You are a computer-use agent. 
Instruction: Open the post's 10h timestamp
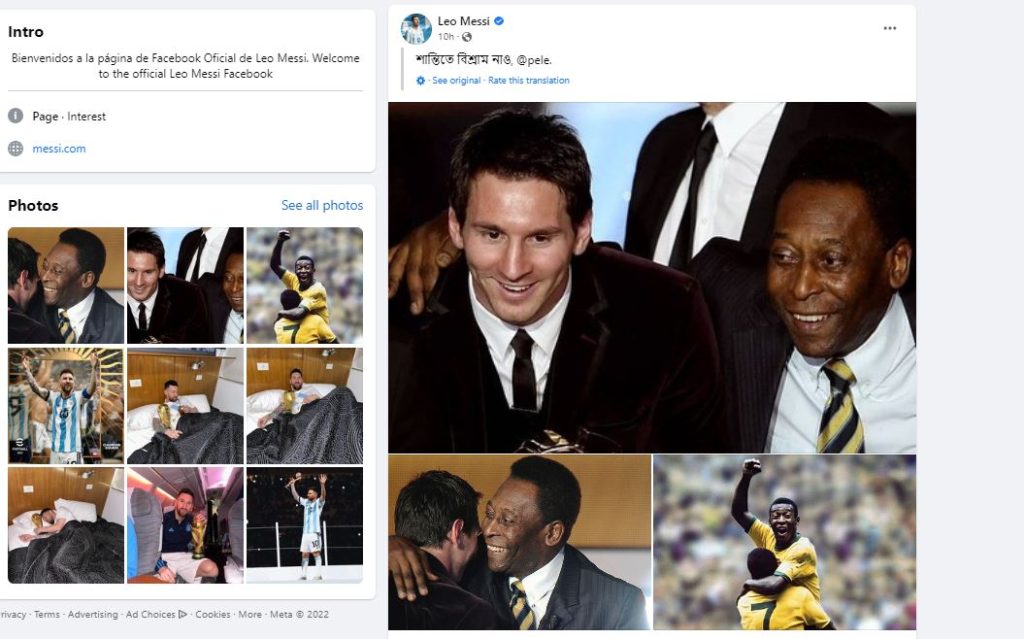click(x=445, y=37)
